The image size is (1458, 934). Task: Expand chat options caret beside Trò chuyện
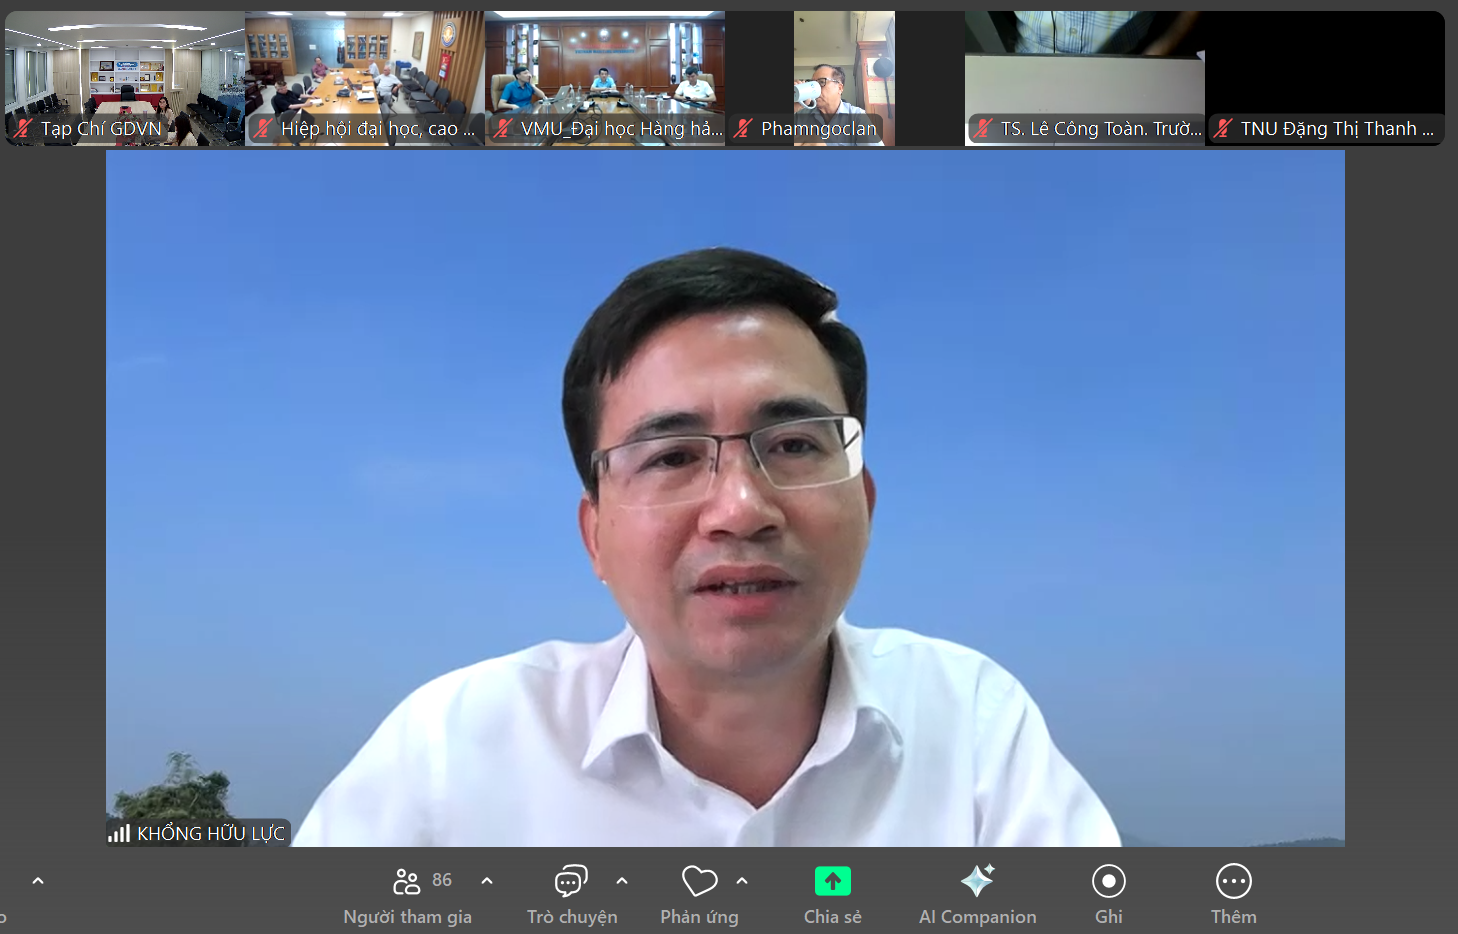pos(622,881)
